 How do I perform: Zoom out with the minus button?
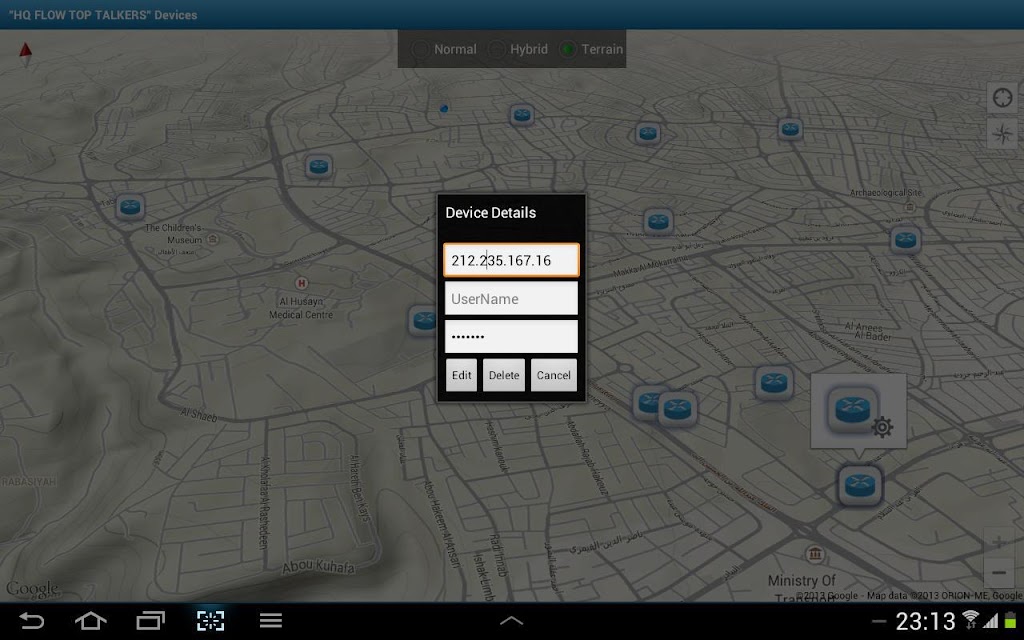pyautogui.click(x=999, y=573)
